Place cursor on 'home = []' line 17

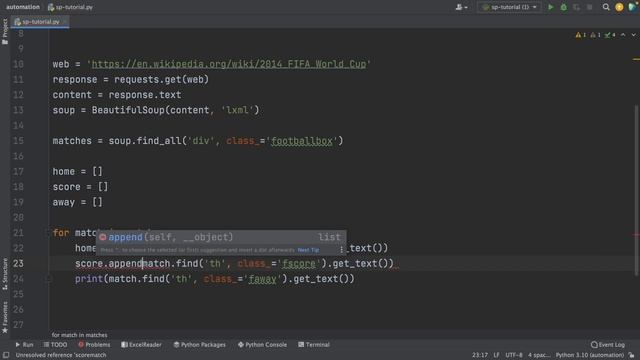pos(78,171)
